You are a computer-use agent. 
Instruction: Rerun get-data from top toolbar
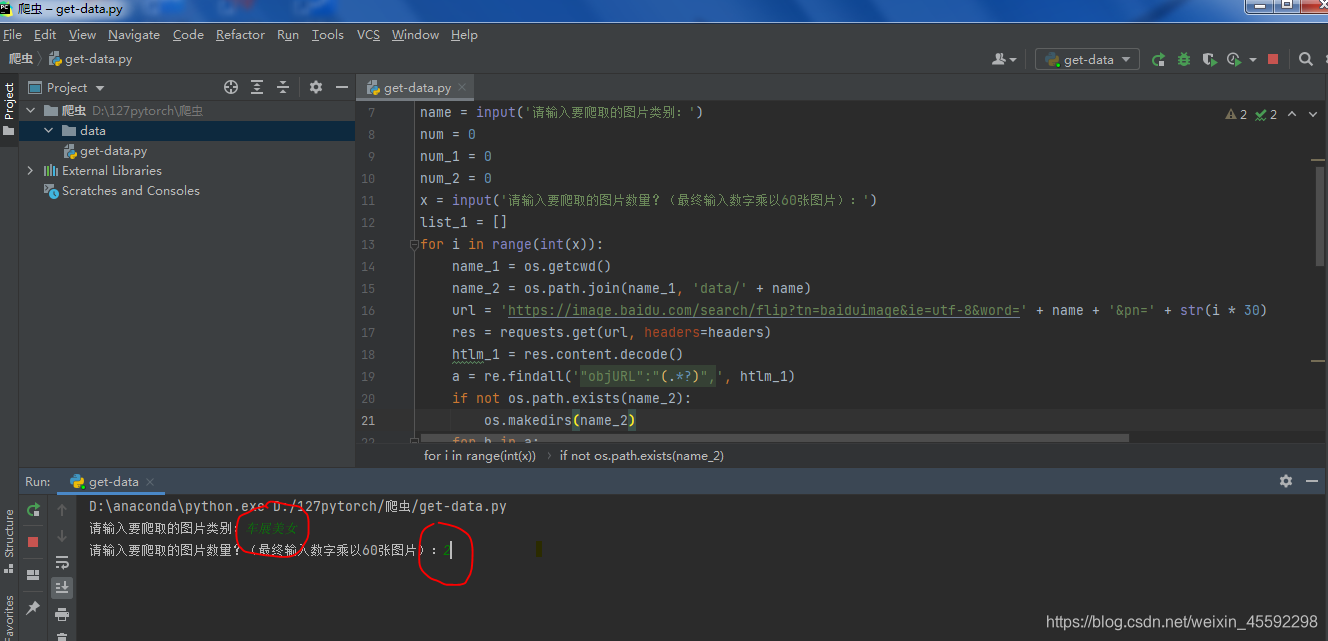(x=1158, y=60)
